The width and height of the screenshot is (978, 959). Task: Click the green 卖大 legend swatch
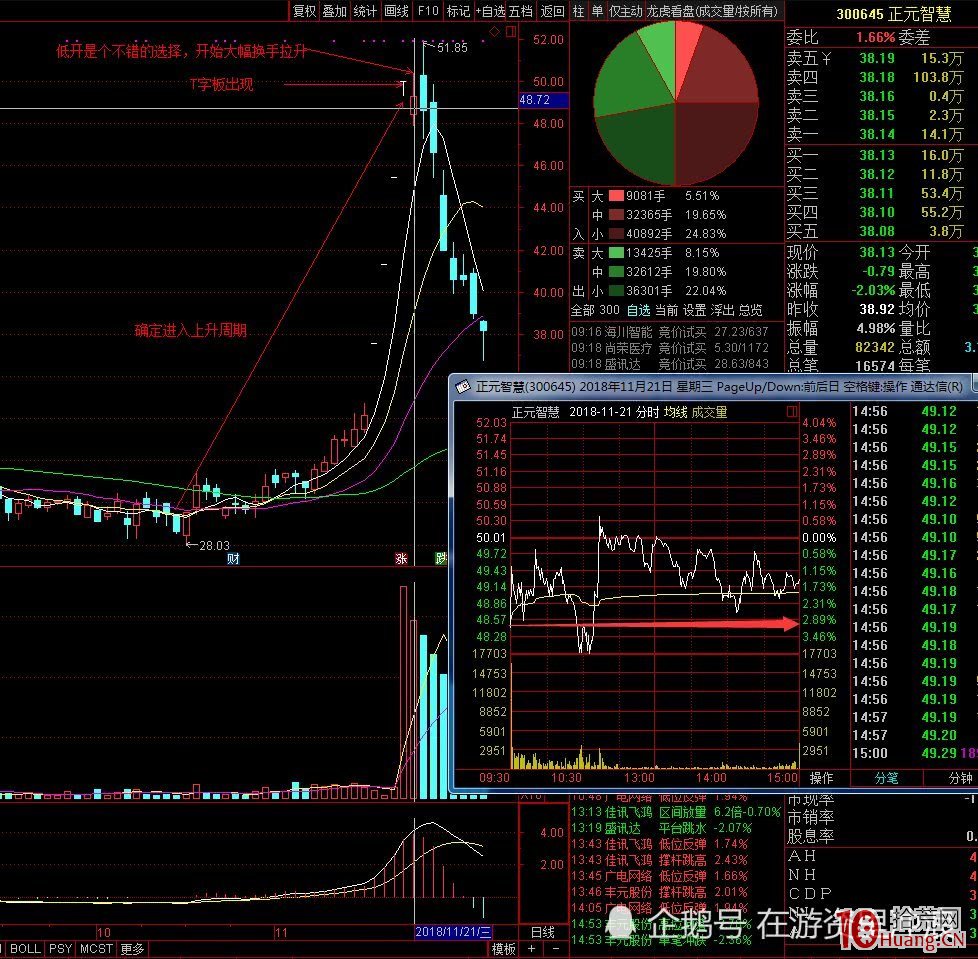click(x=616, y=253)
